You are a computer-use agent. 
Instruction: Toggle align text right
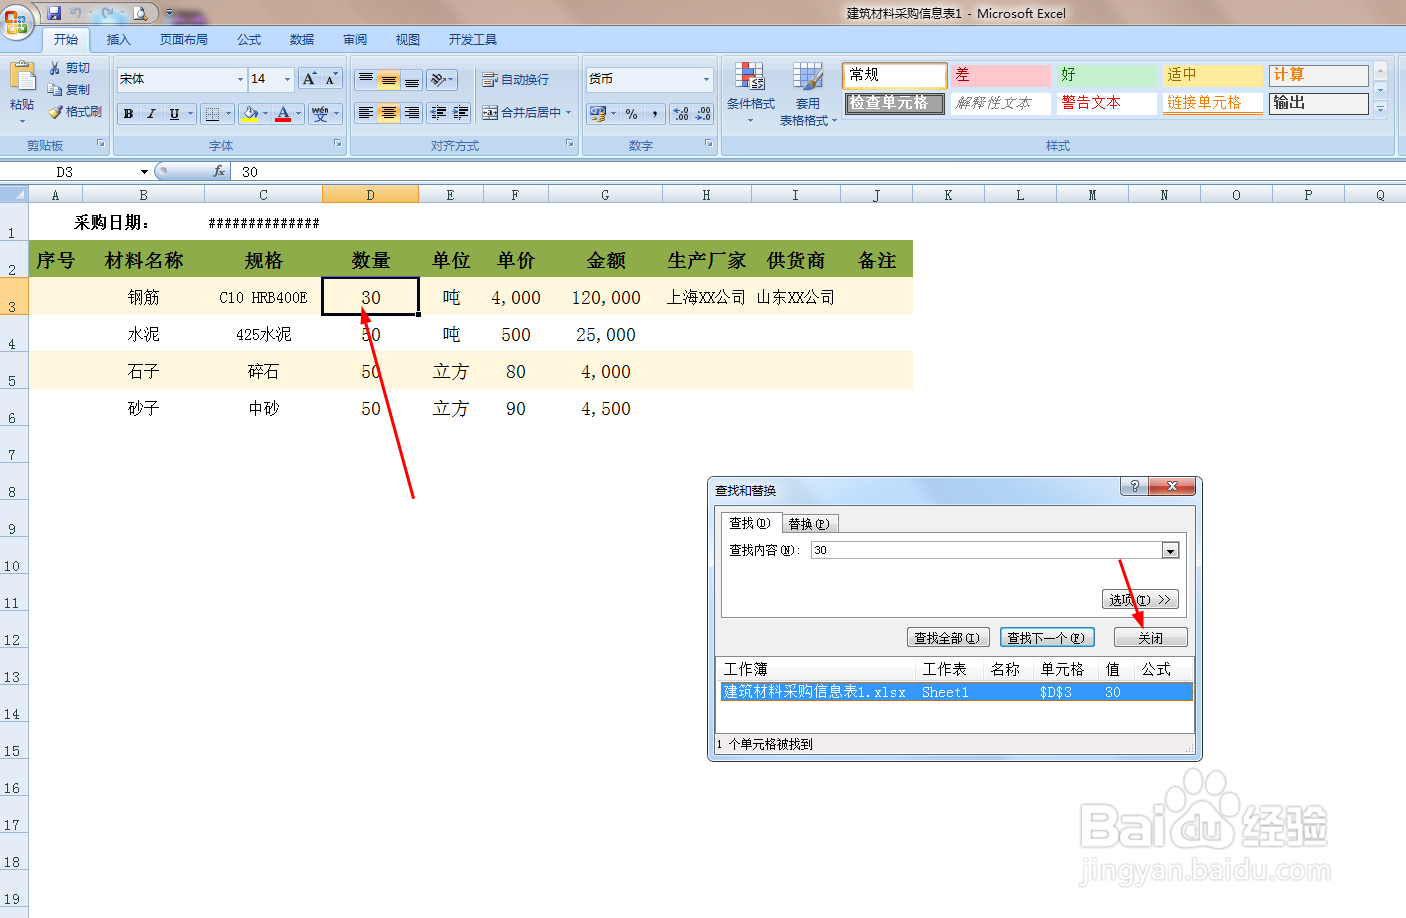click(411, 113)
